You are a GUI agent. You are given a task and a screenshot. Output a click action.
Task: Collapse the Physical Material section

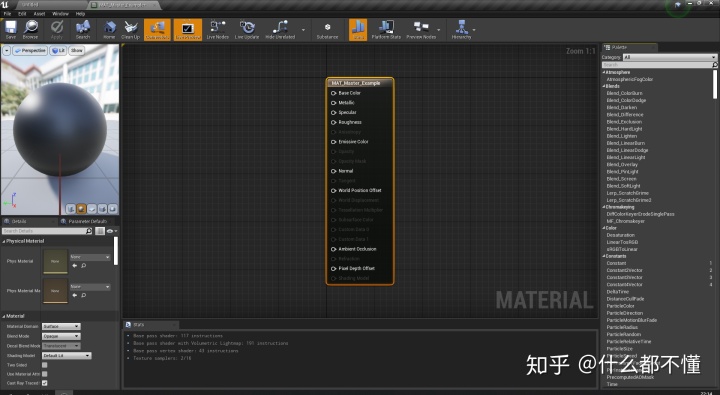4,241
